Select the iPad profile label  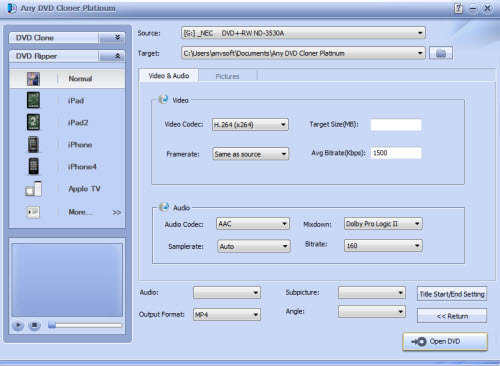(x=76, y=101)
